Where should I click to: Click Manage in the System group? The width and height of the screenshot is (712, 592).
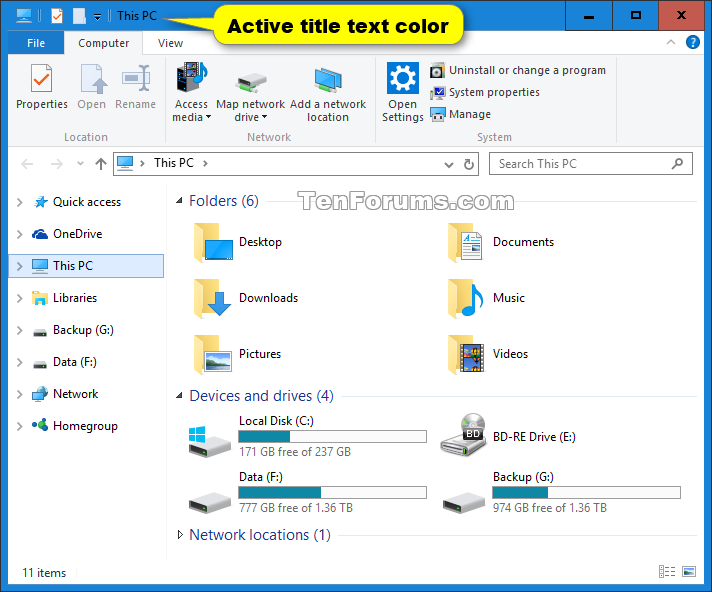point(460,114)
